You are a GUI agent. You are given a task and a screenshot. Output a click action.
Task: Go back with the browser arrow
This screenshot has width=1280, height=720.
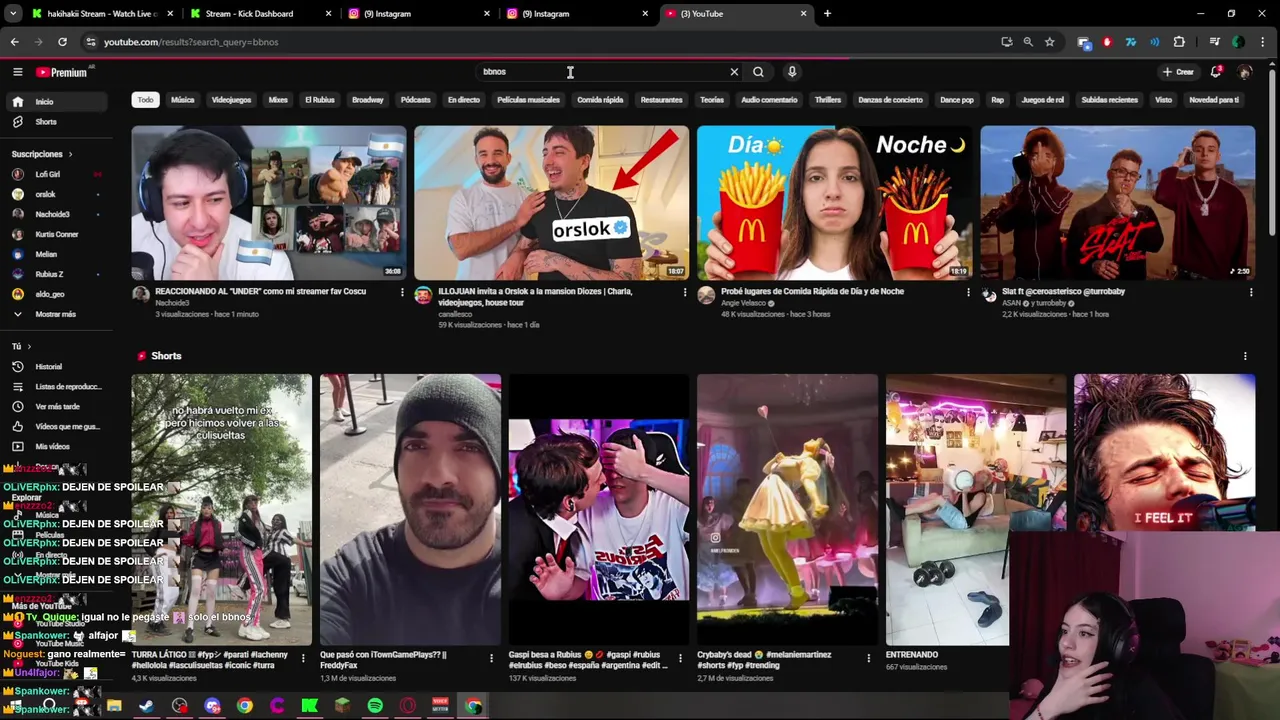(14, 42)
